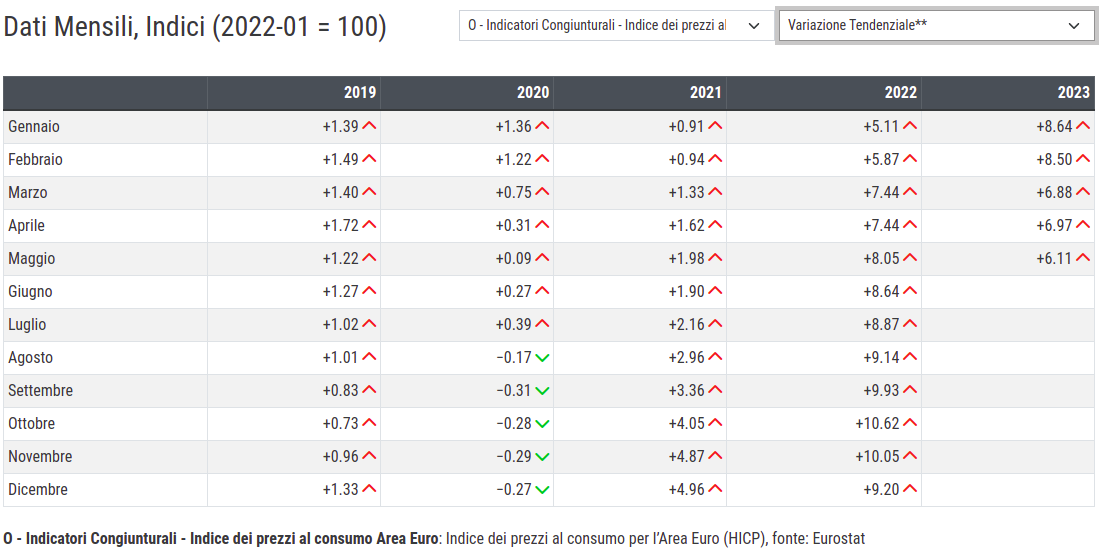Open the Indicatori Congiunturali indicator dropdown
The image size is (1099, 551).
[x=614, y=26]
